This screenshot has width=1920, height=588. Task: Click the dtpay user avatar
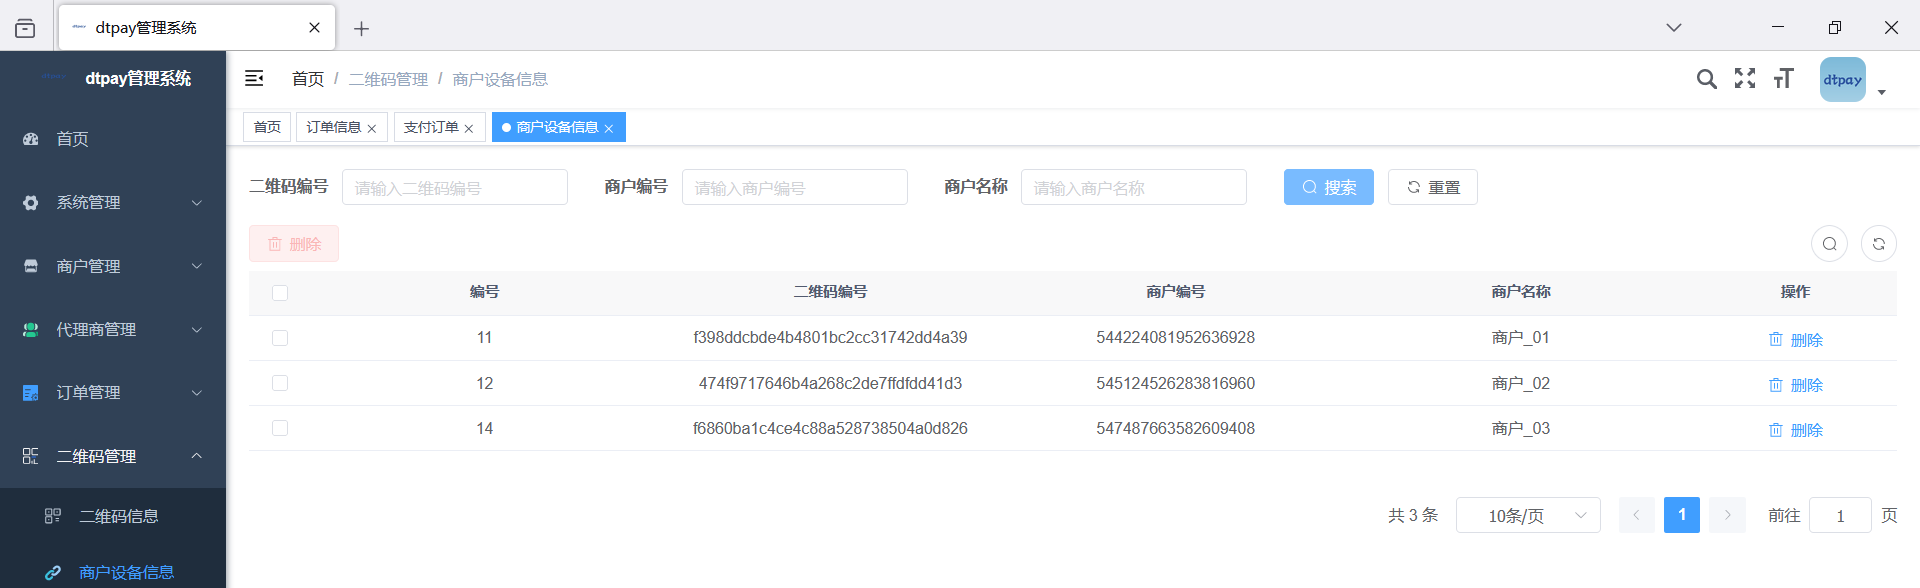1843,80
